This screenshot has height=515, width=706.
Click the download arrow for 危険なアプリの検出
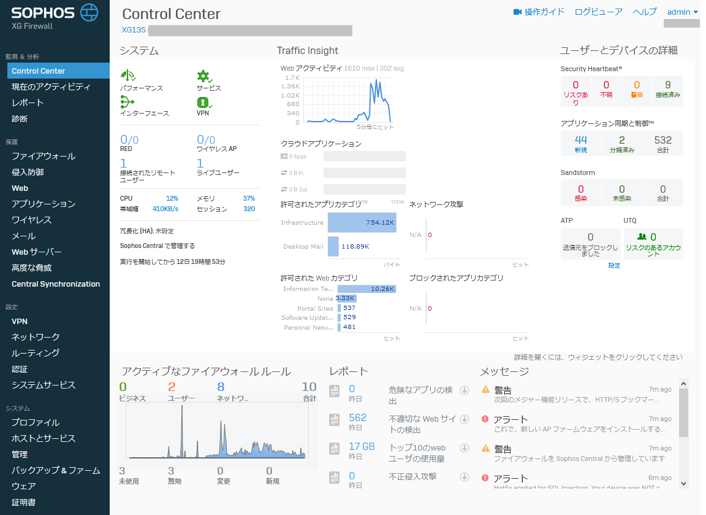point(464,391)
